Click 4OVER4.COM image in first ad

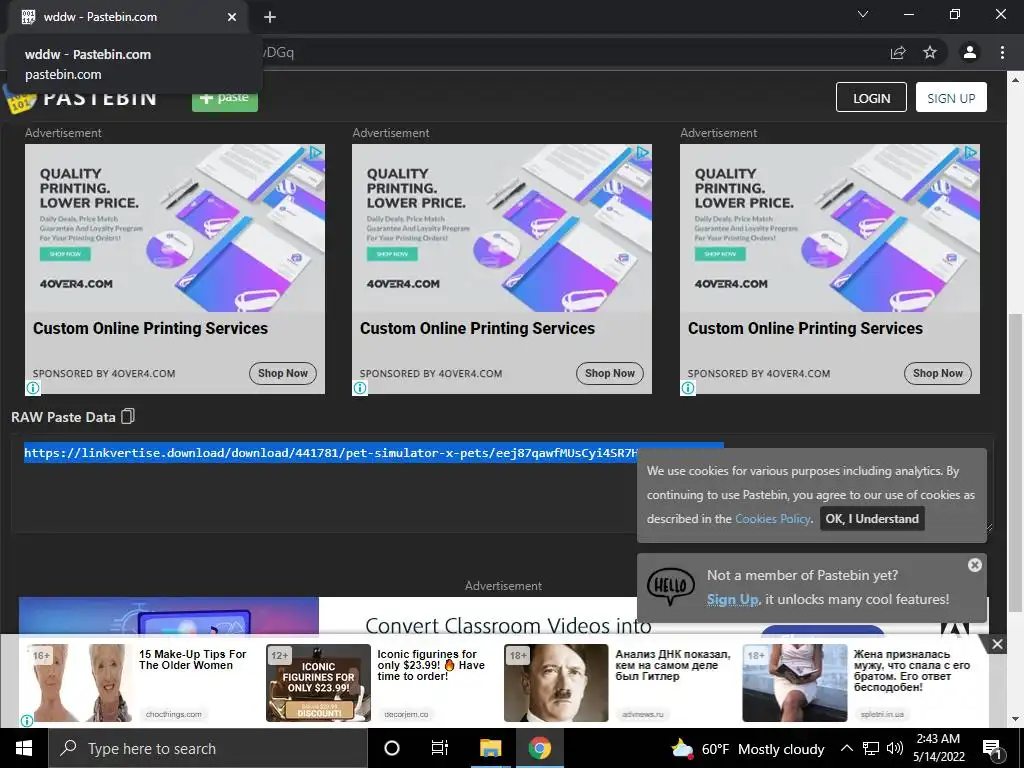(174, 227)
